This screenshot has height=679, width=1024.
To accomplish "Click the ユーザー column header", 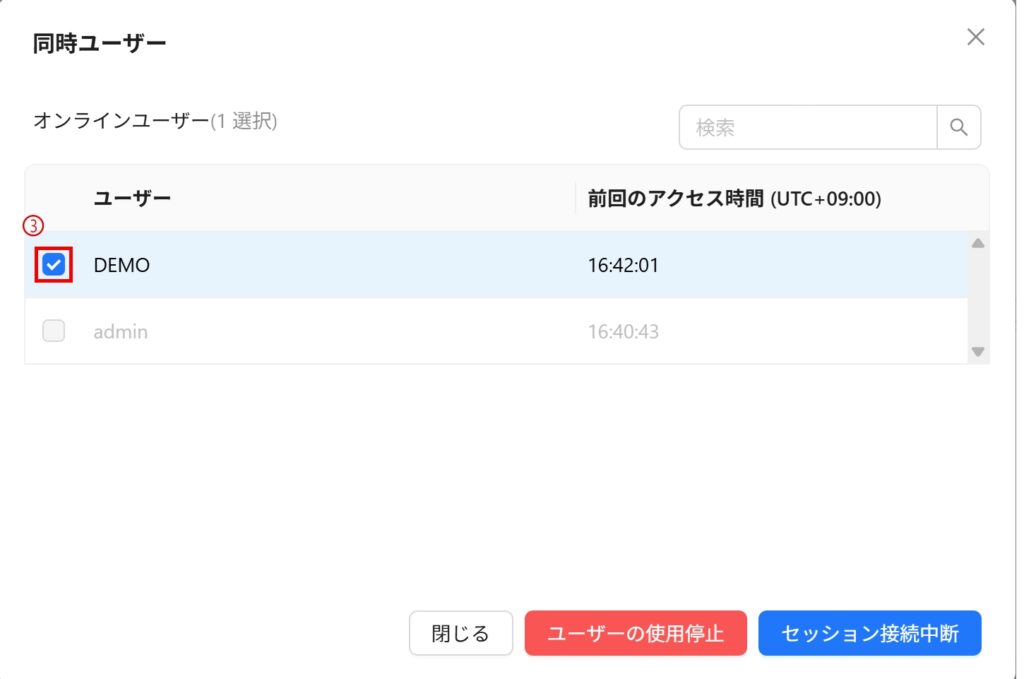I will [132, 198].
